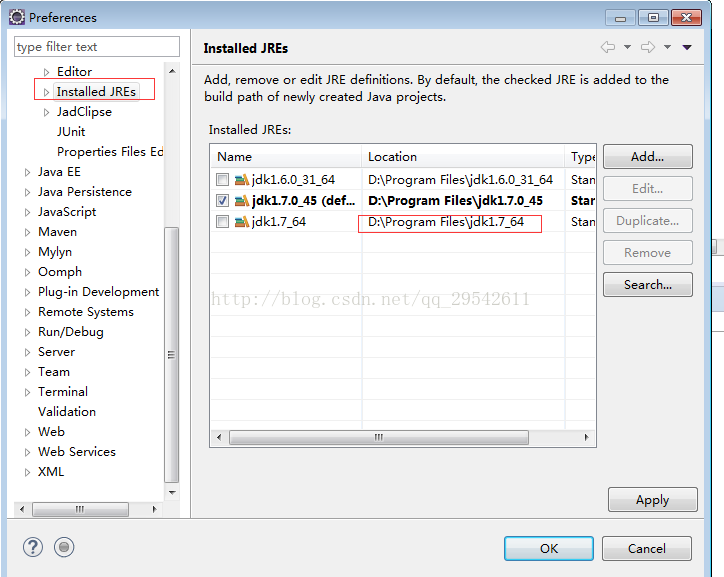Select Validation in the preferences tree
Screen dimensions: 724x577
pyautogui.click(x=67, y=412)
